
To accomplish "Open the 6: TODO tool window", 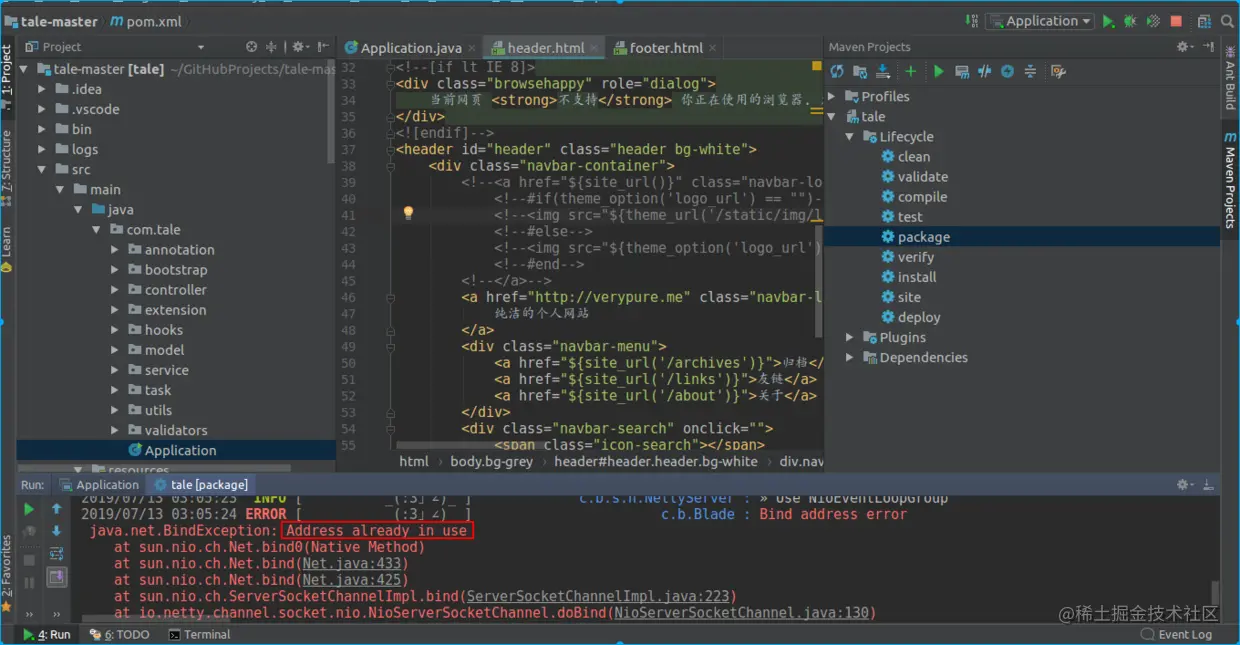I will [120, 635].
